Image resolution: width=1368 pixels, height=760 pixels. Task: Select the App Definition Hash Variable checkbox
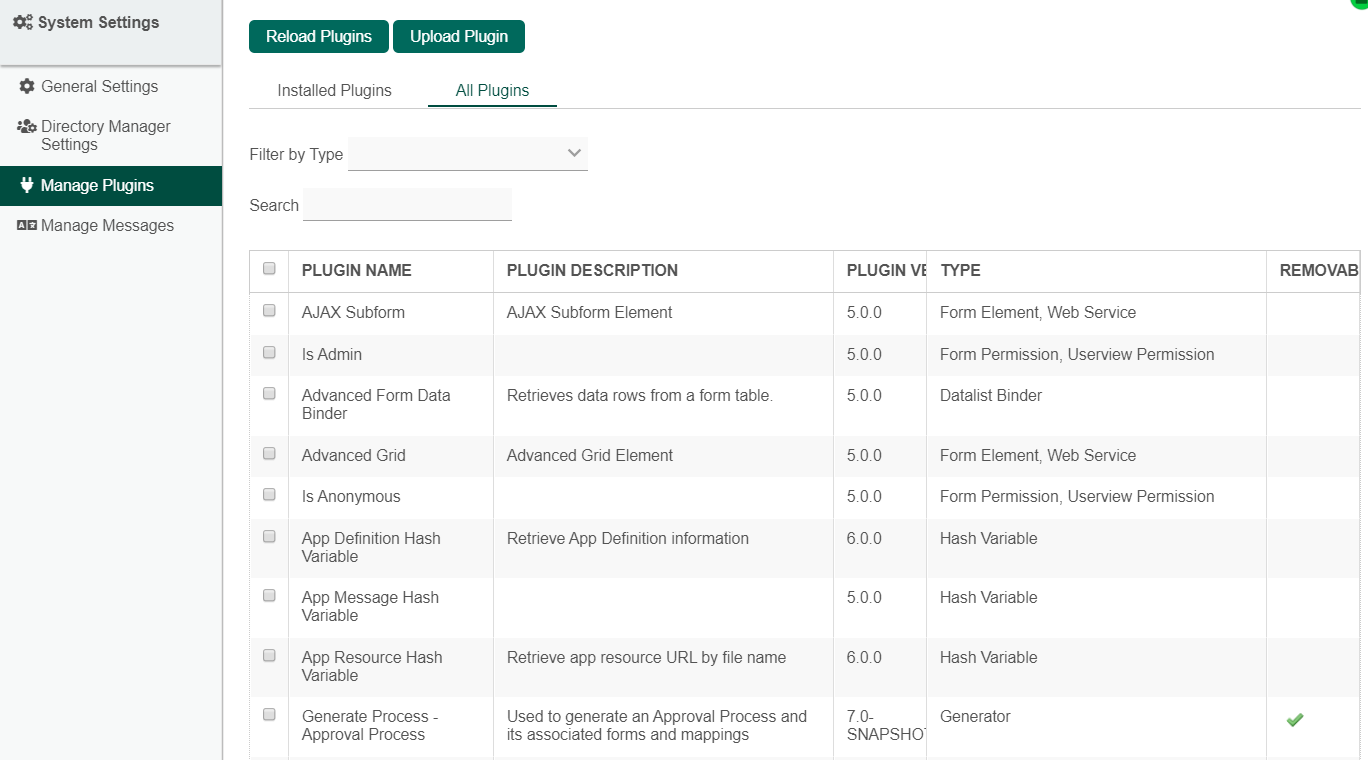pyautogui.click(x=269, y=537)
